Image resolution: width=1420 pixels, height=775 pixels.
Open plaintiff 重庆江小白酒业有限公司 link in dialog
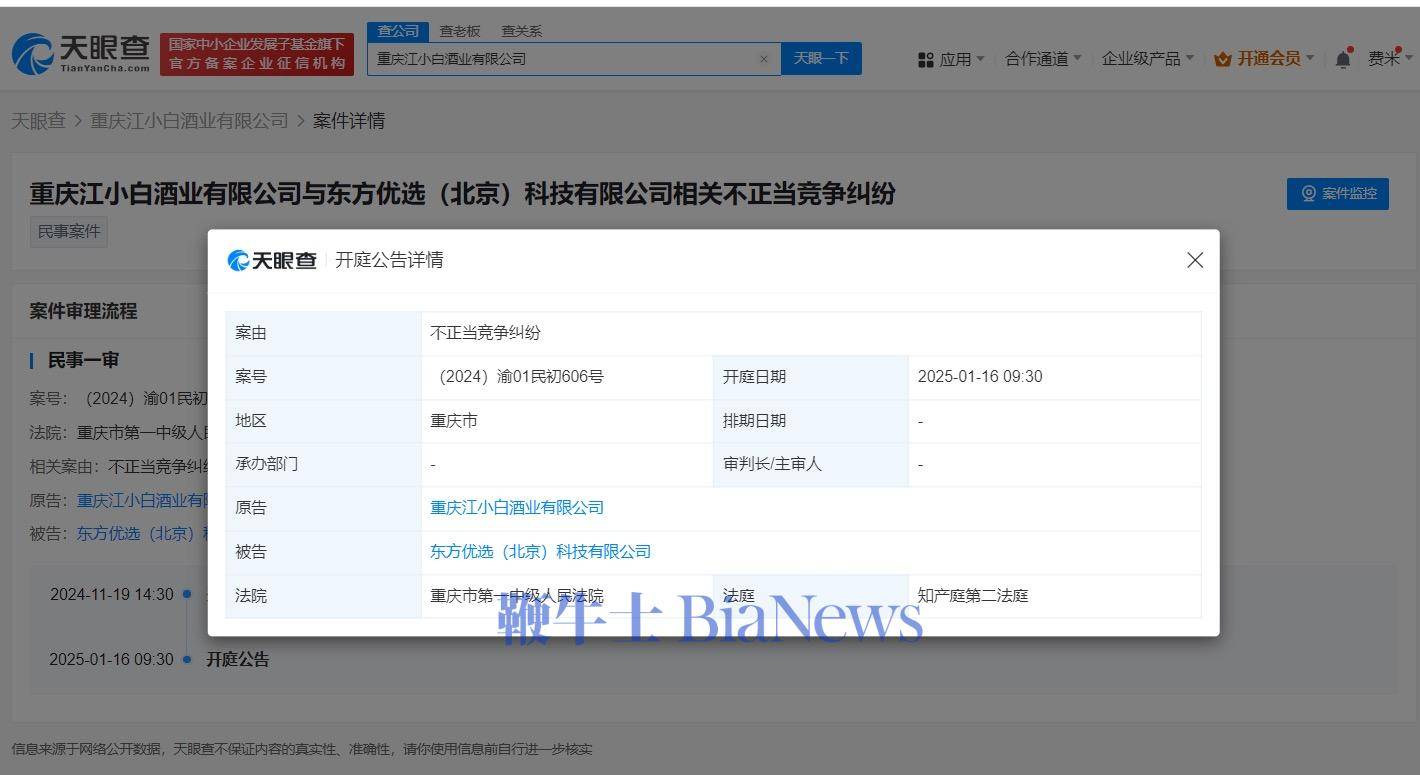(x=517, y=508)
